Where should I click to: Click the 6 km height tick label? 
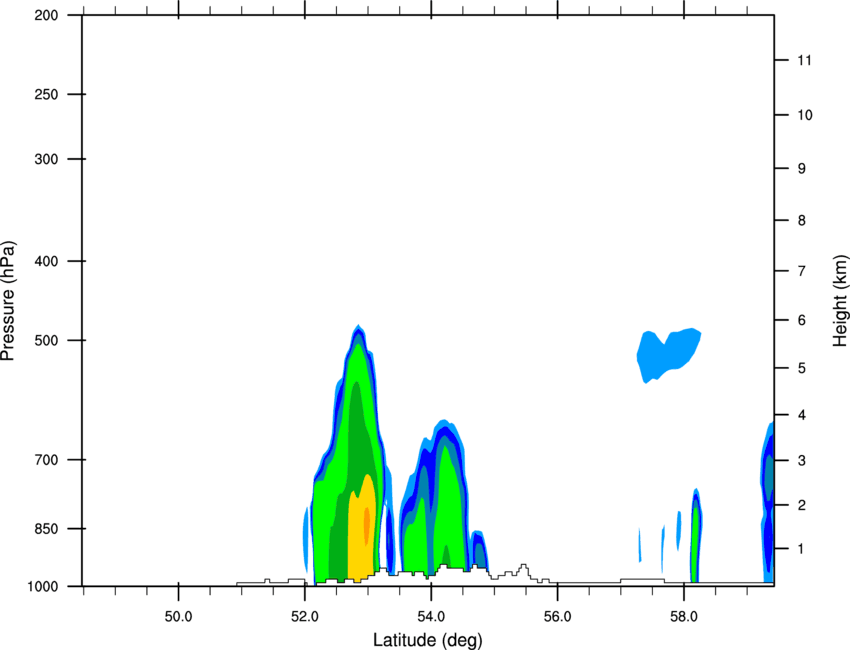pos(802,320)
